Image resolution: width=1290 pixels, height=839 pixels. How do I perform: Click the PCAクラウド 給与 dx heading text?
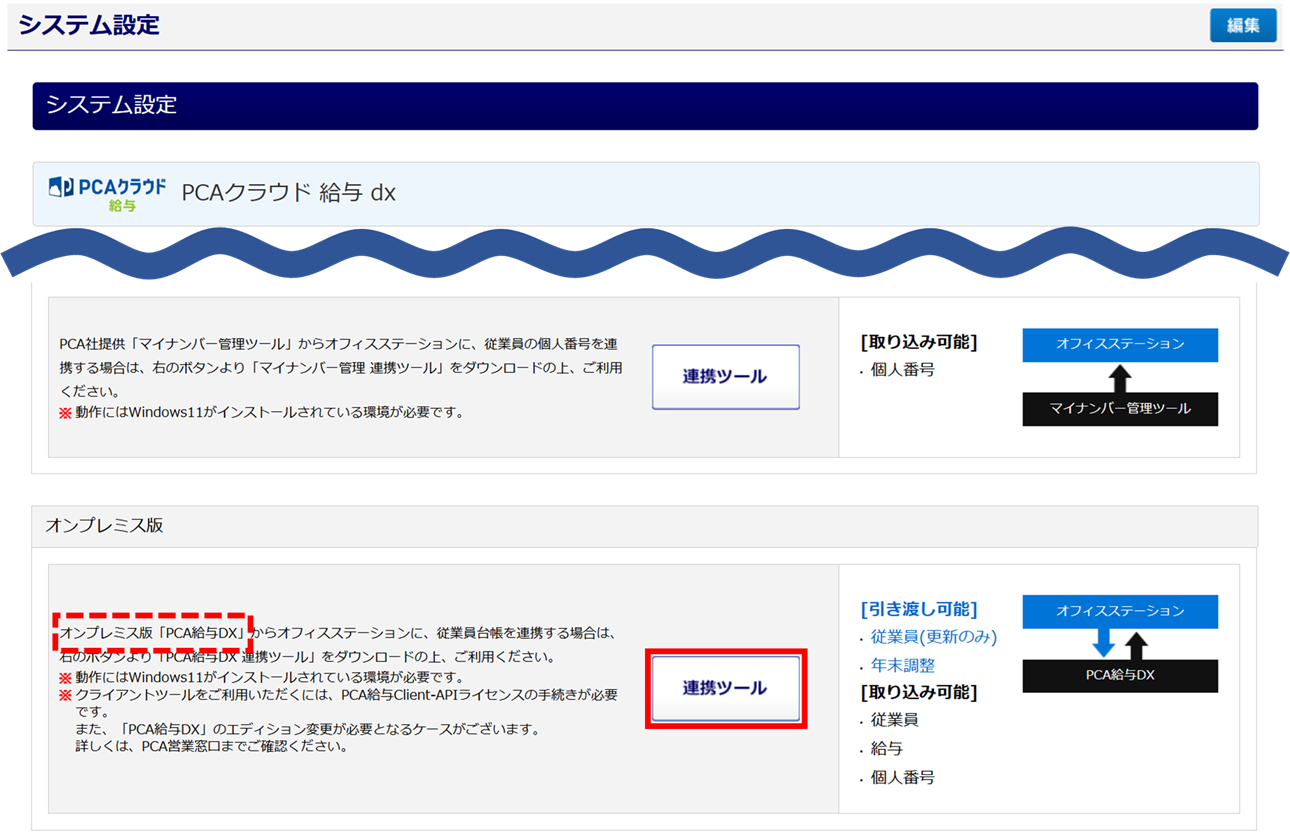(x=288, y=193)
